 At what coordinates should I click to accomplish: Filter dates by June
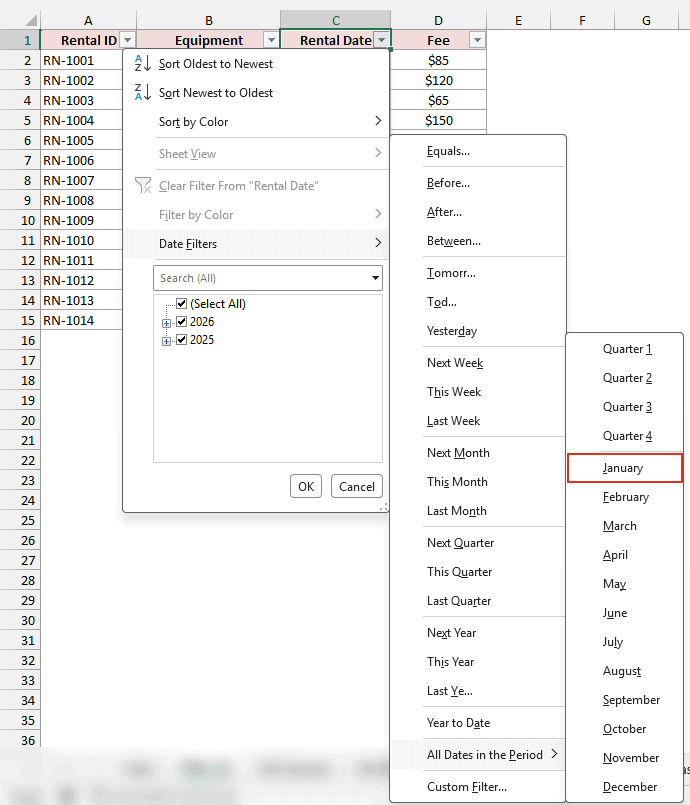pyautogui.click(x=625, y=612)
